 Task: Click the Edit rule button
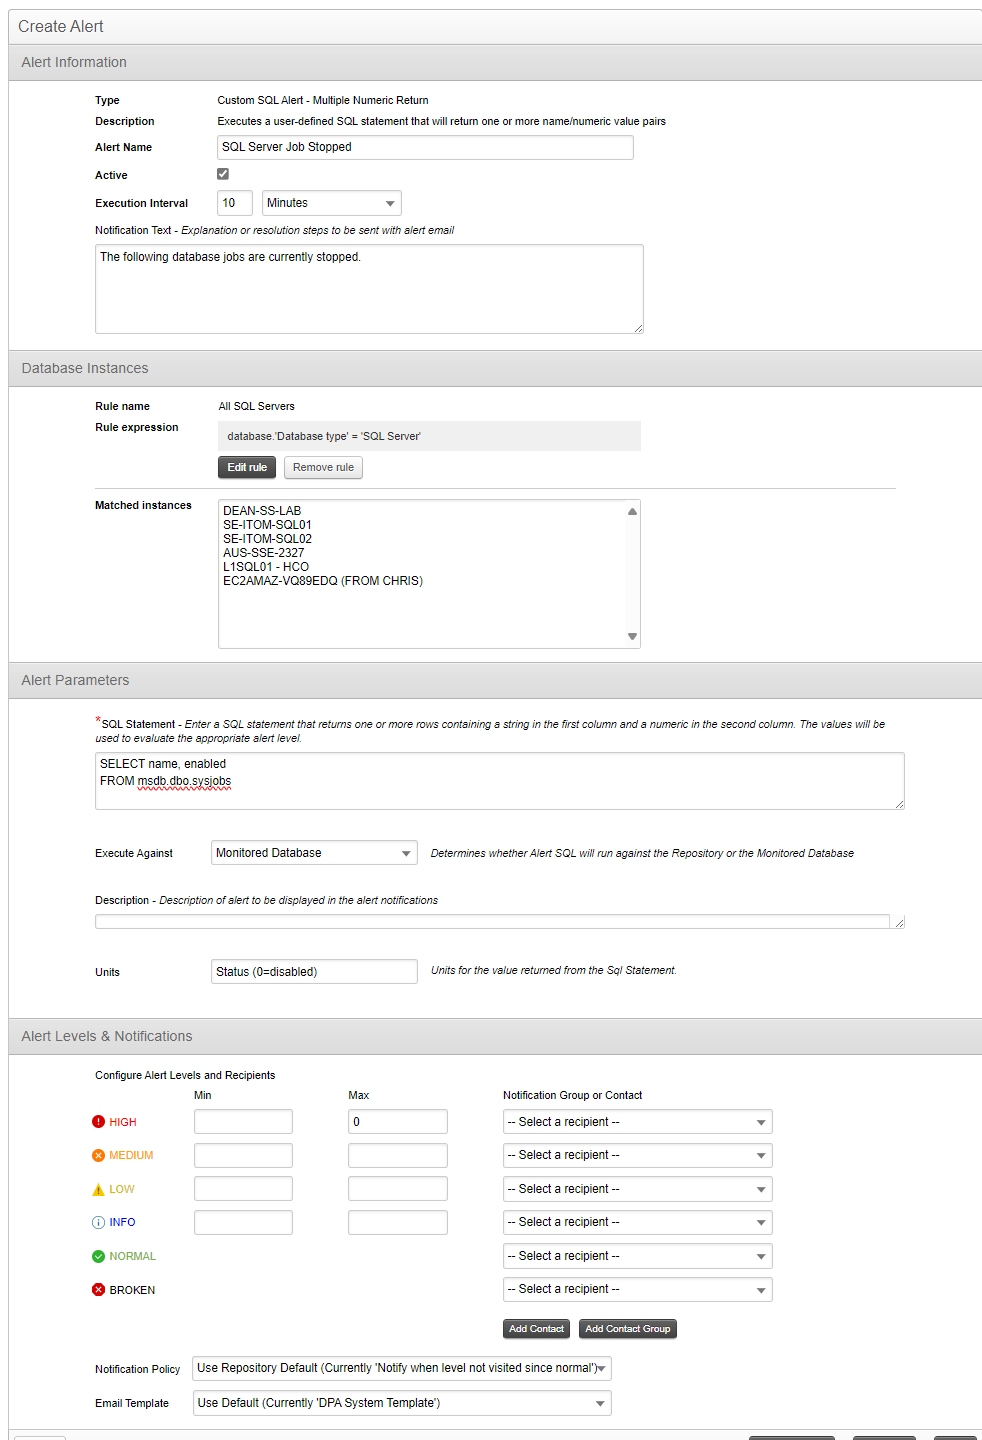coord(247,467)
